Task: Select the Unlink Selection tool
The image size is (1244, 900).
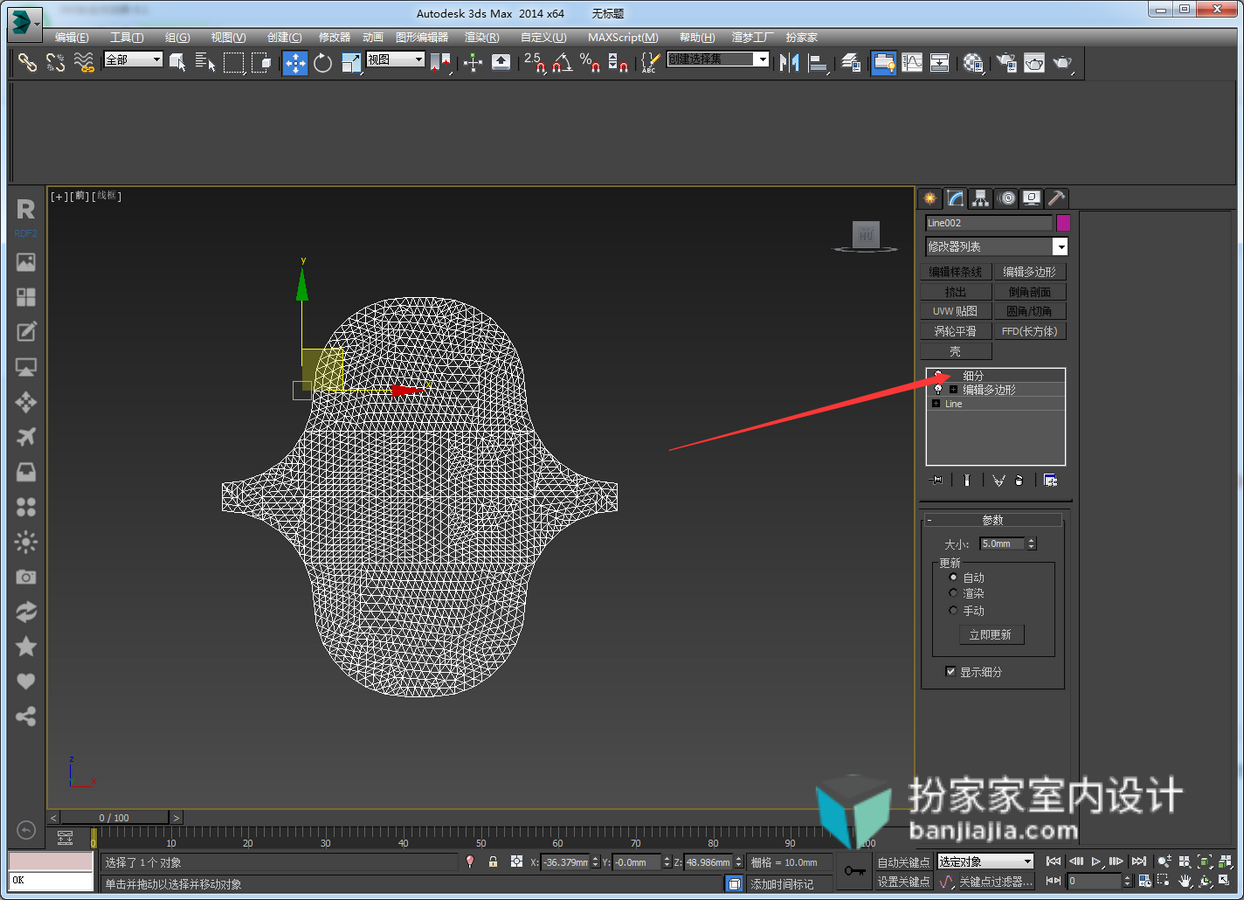Action: [56, 62]
